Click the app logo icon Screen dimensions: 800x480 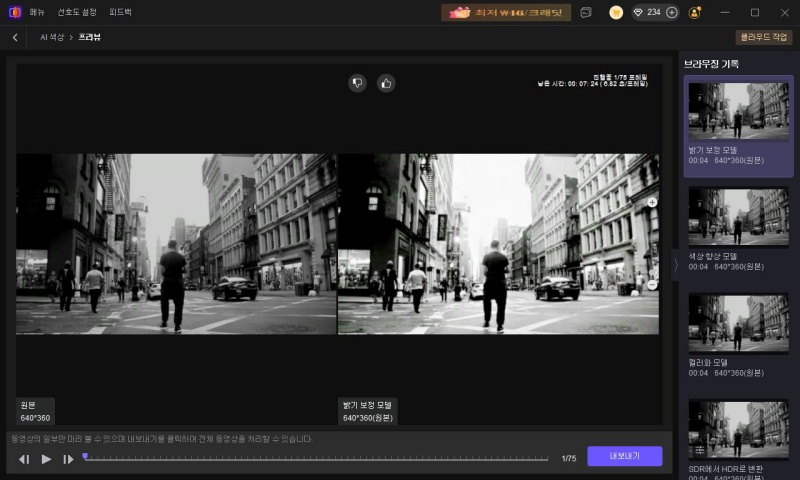click(15, 12)
